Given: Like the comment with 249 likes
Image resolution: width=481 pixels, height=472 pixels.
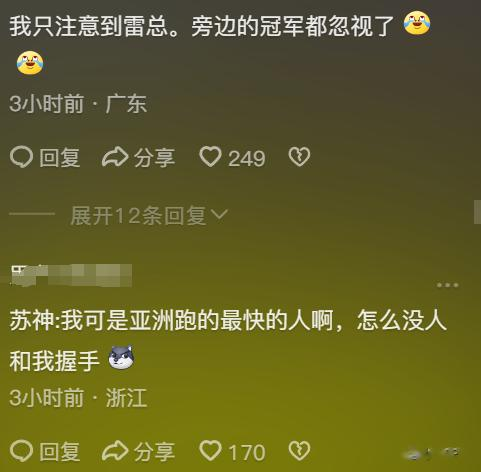Looking at the screenshot, I should (210, 157).
